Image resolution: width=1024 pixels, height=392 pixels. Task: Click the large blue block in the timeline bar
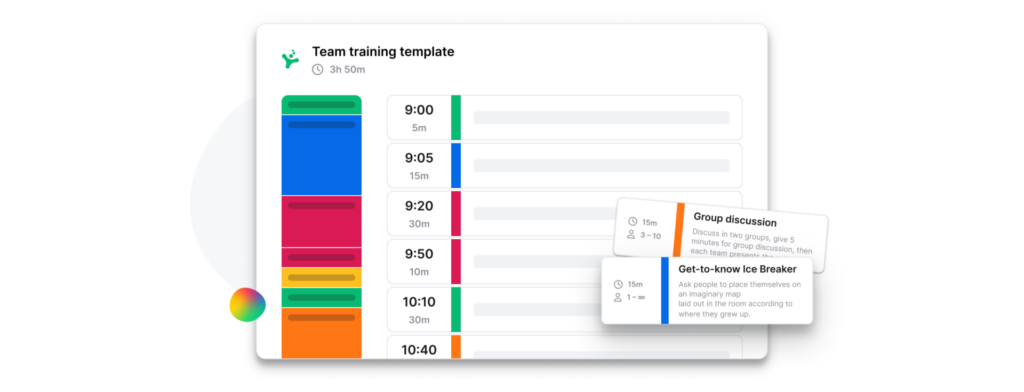tap(321, 155)
